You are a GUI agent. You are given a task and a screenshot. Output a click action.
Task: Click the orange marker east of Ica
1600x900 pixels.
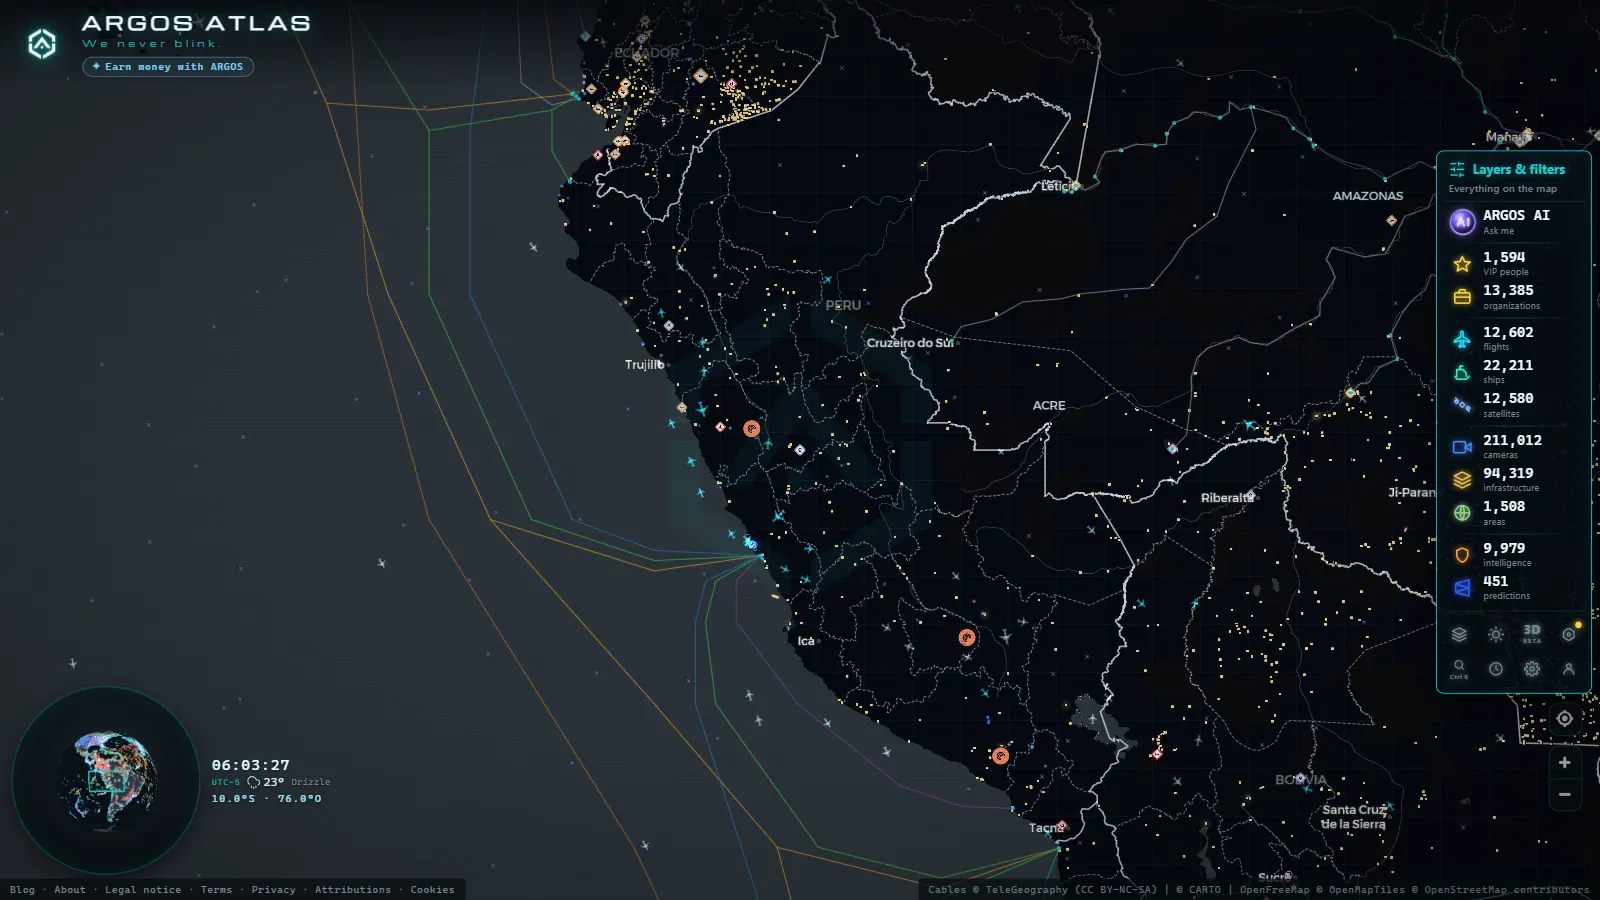(967, 637)
